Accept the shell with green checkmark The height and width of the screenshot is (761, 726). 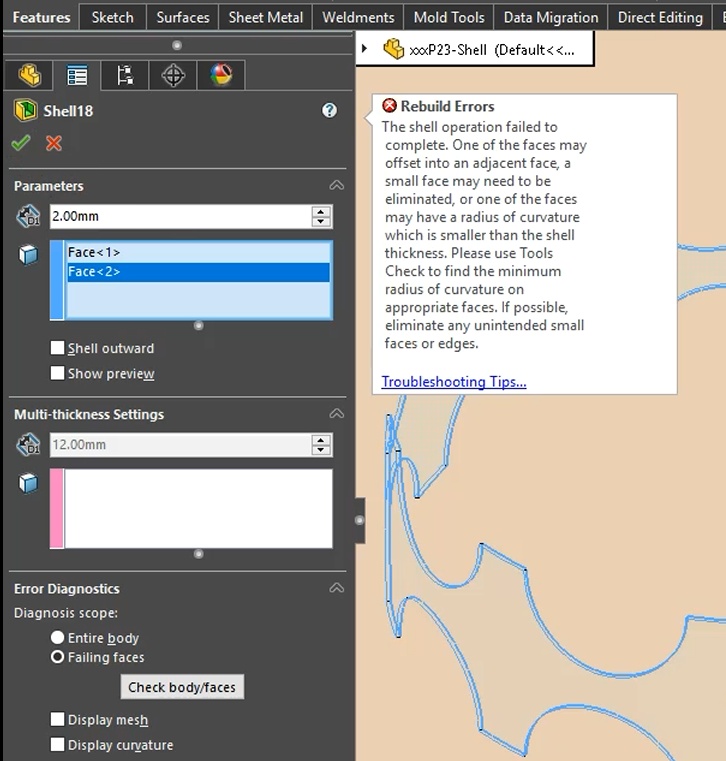coord(21,143)
